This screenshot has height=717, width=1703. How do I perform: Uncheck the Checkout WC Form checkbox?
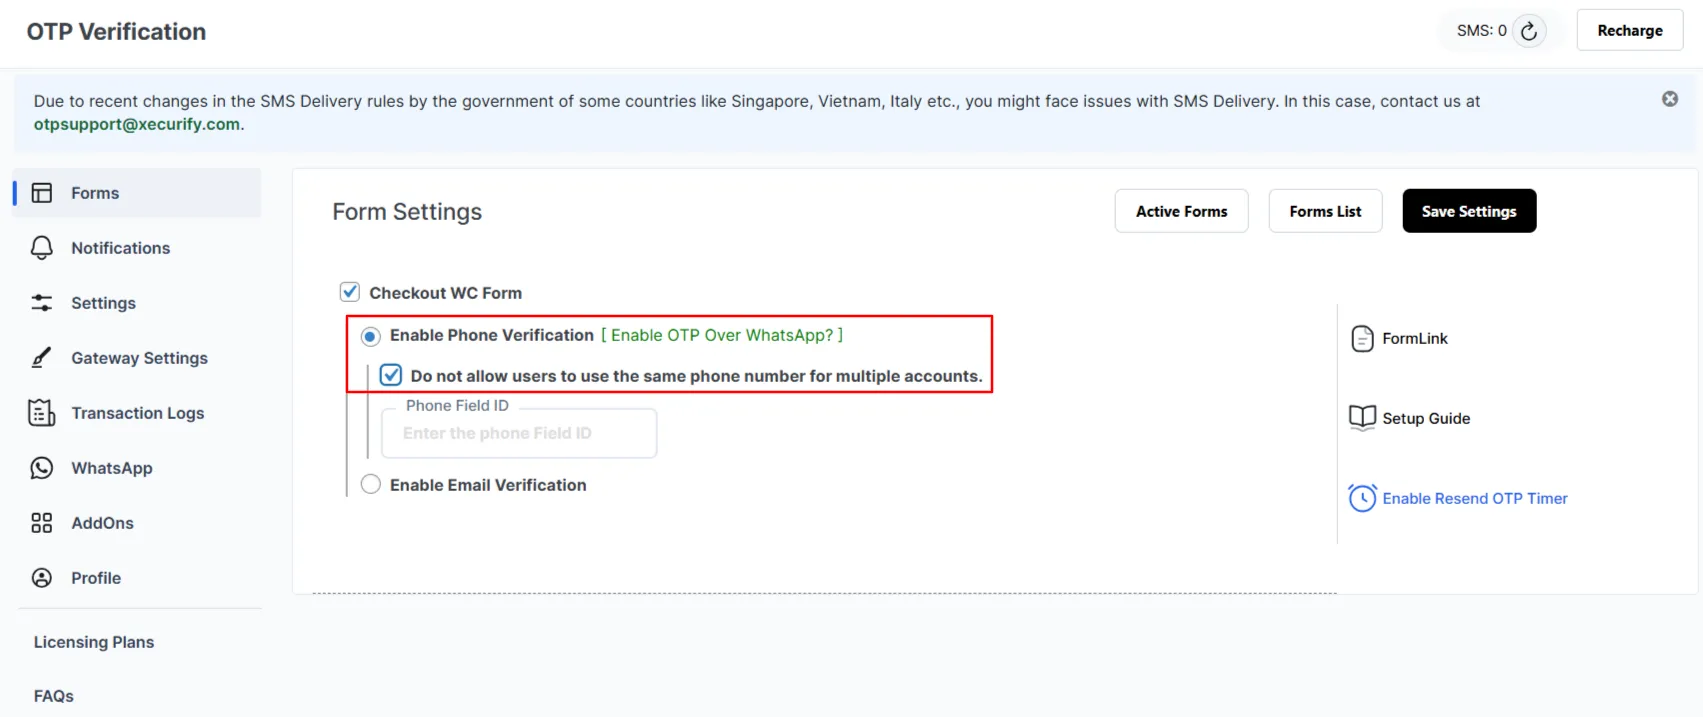350,292
